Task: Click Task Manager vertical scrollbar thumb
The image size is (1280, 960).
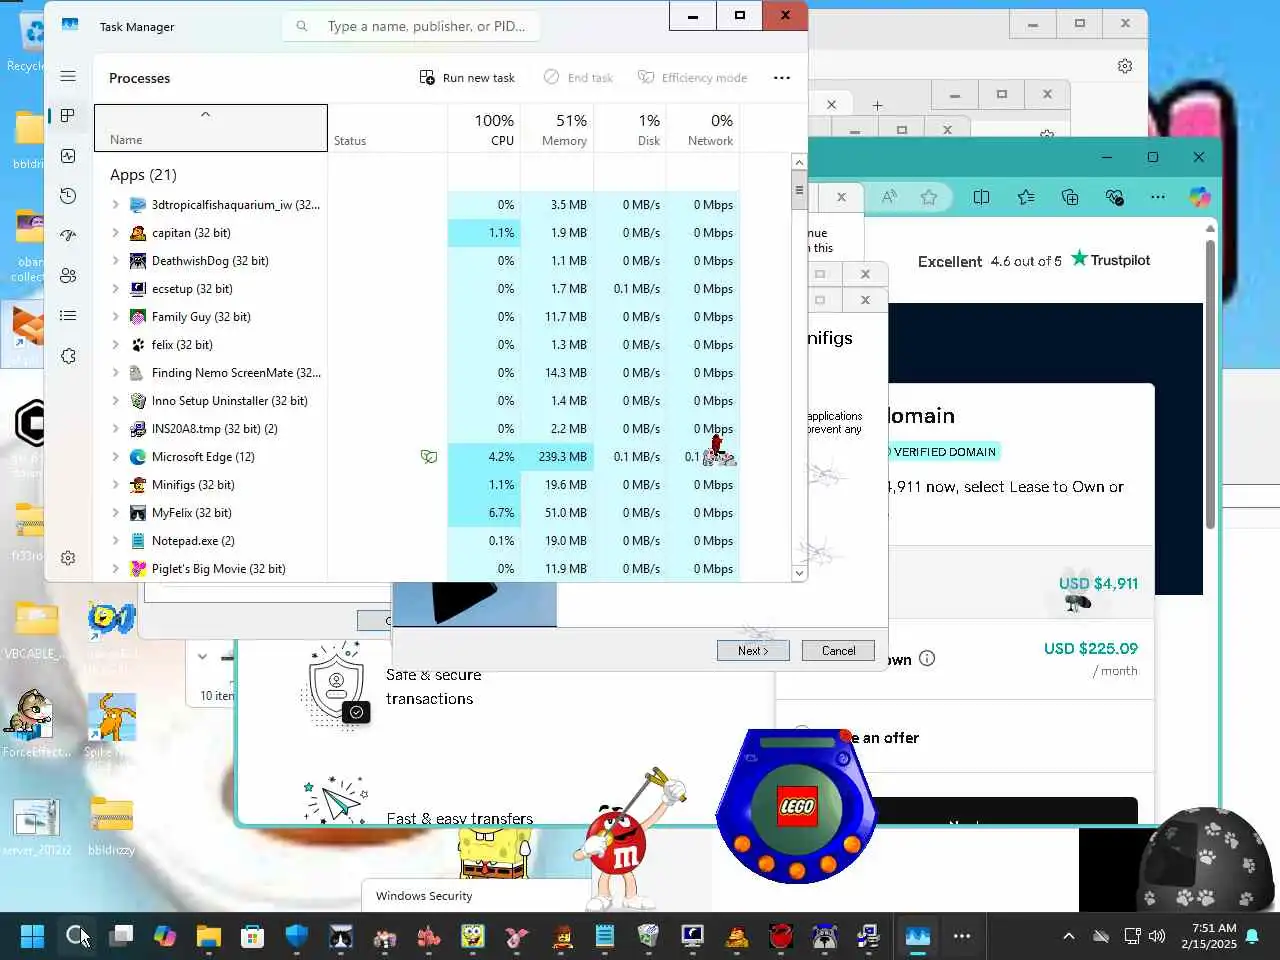Action: click(x=799, y=190)
